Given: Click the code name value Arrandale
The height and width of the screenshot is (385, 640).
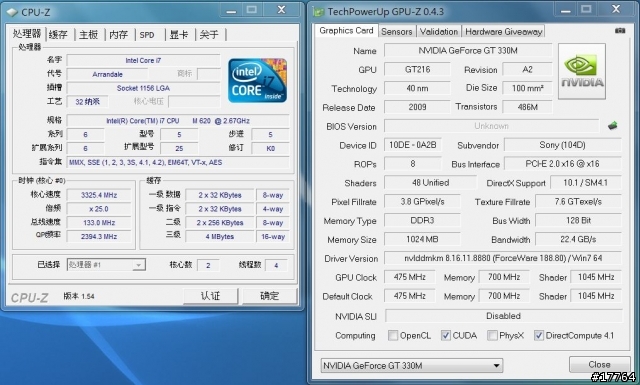Looking at the screenshot, I should coord(107,74).
